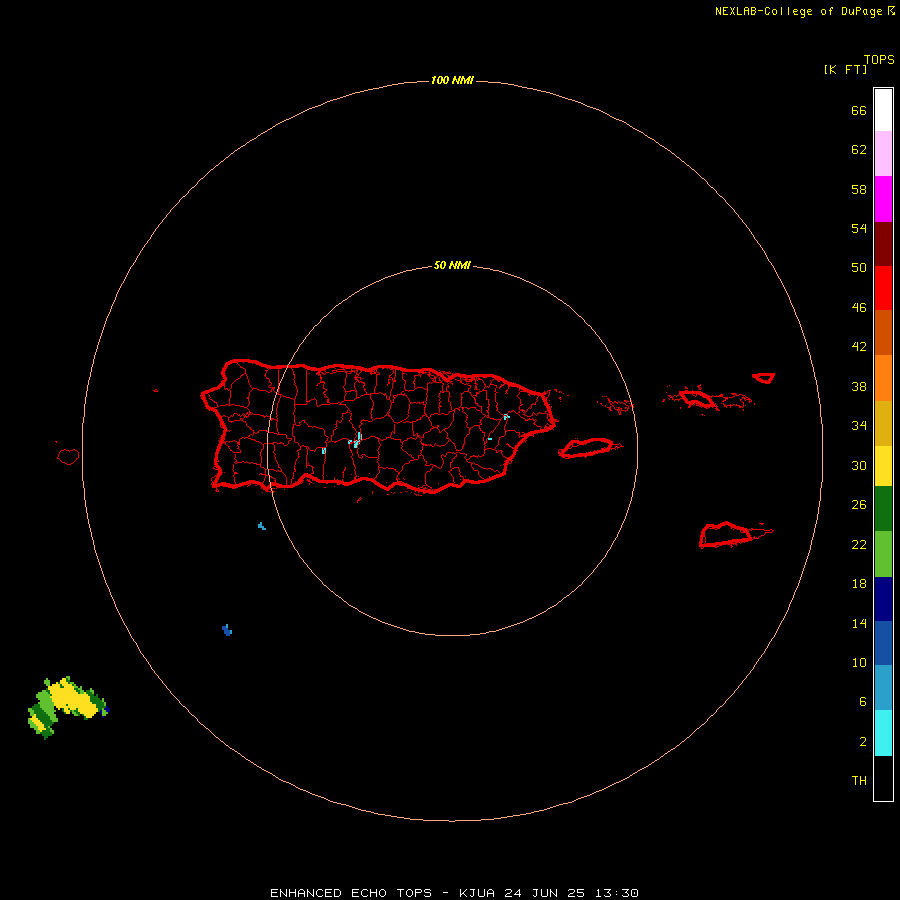Choose the dark orange legend swatch
900x900 pixels.
coord(883,333)
